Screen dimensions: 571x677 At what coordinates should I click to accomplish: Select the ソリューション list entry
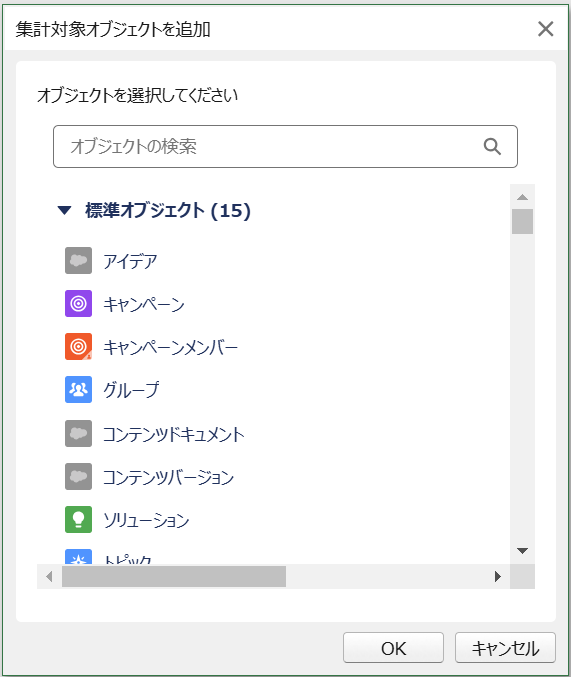[x=146, y=520]
